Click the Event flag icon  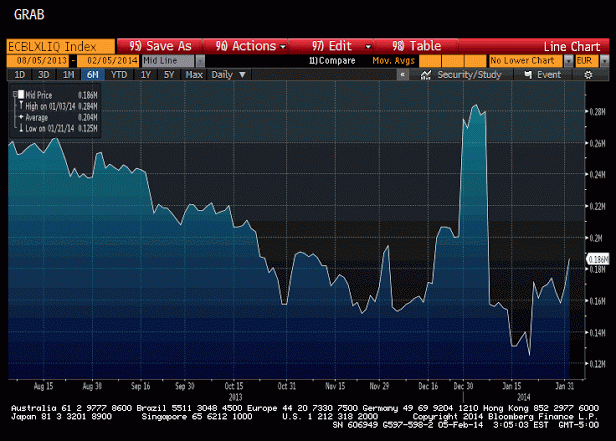click(543, 75)
